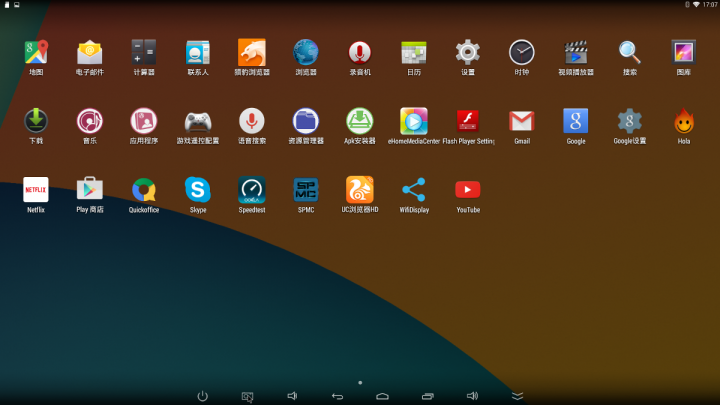Launch the Music app (音乐)
The width and height of the screenshot is (720, 405).
coord(90,121)
